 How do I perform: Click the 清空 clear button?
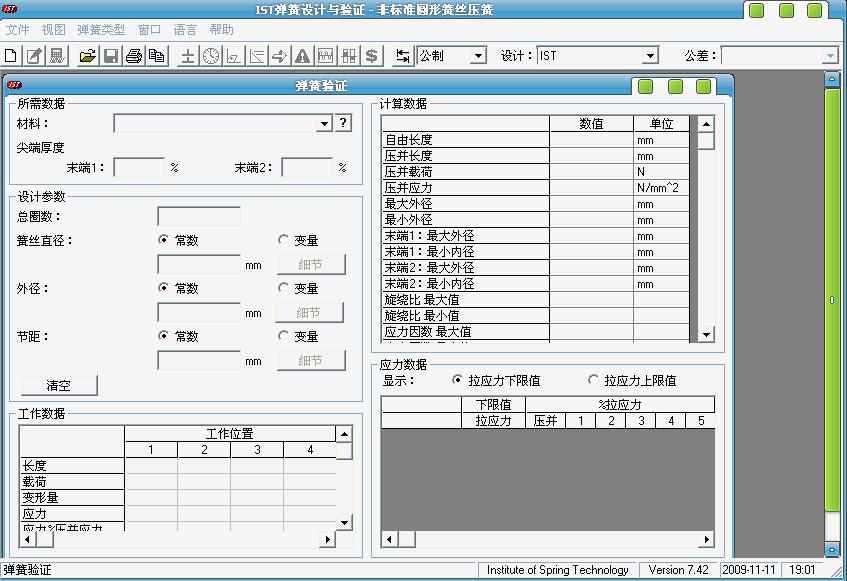click(59, 386)
